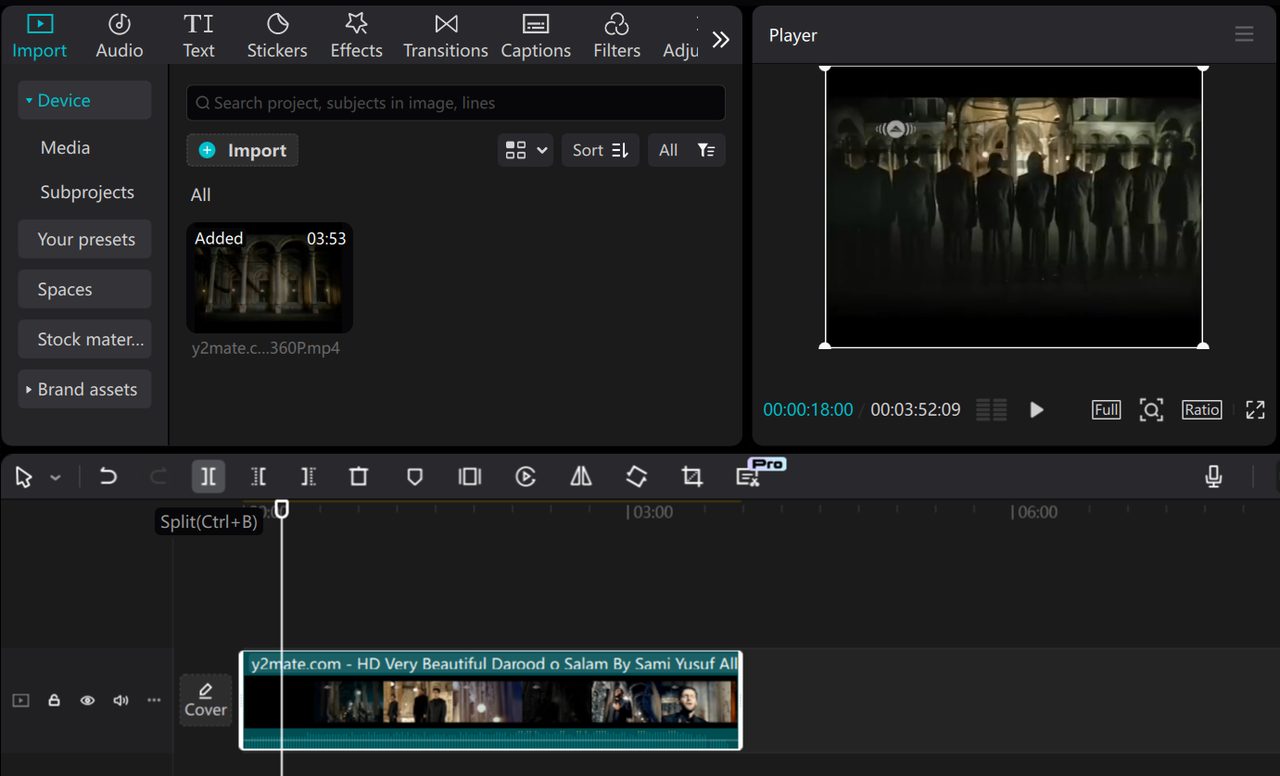
Task: Show more tabs with the double-chevron
Action: (721, 39)
